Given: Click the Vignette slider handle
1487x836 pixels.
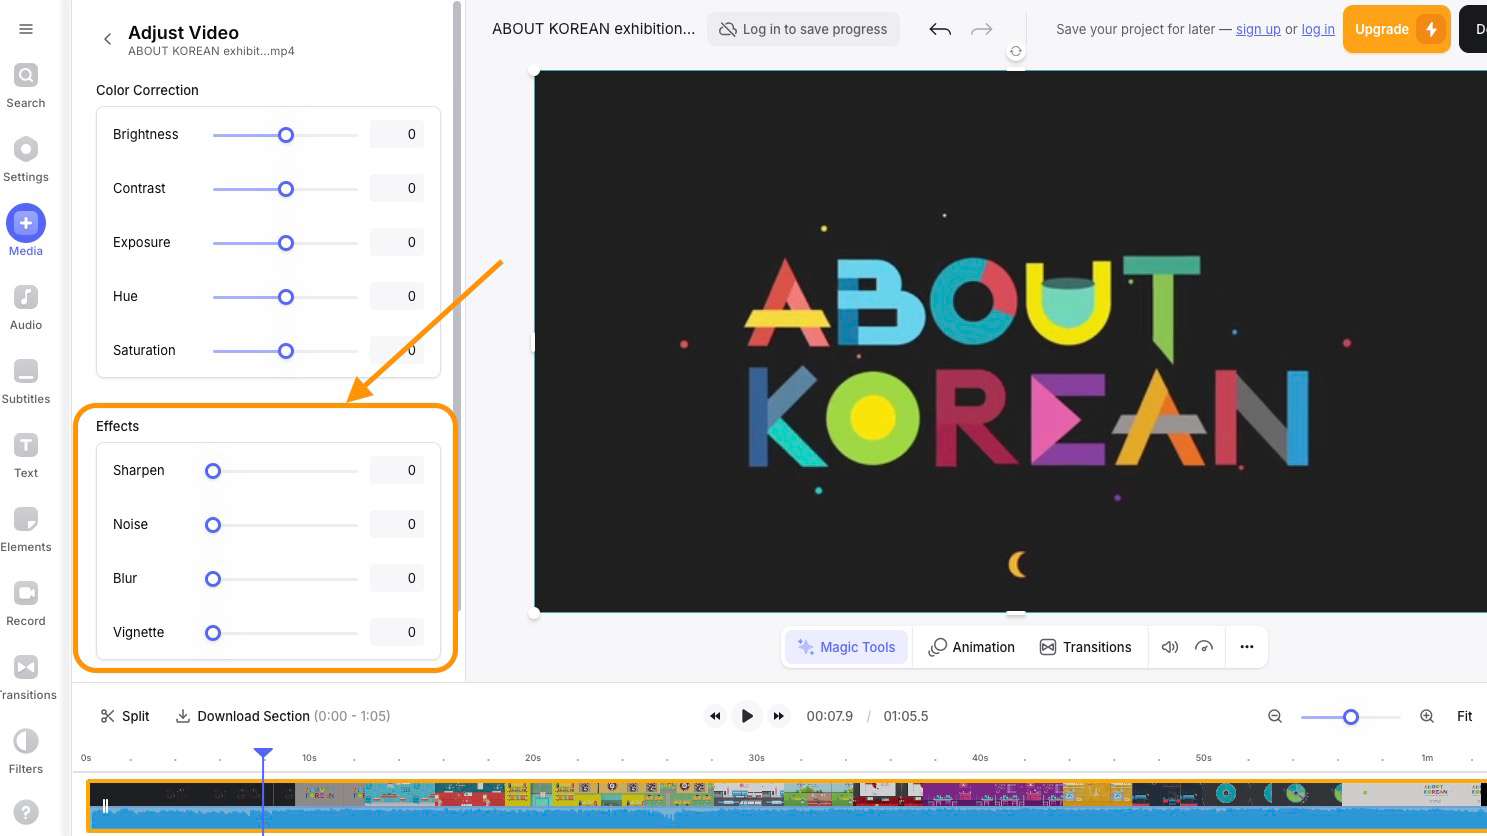Looking at the screenshot, I should pyautogui.click(x=213, y=633).
